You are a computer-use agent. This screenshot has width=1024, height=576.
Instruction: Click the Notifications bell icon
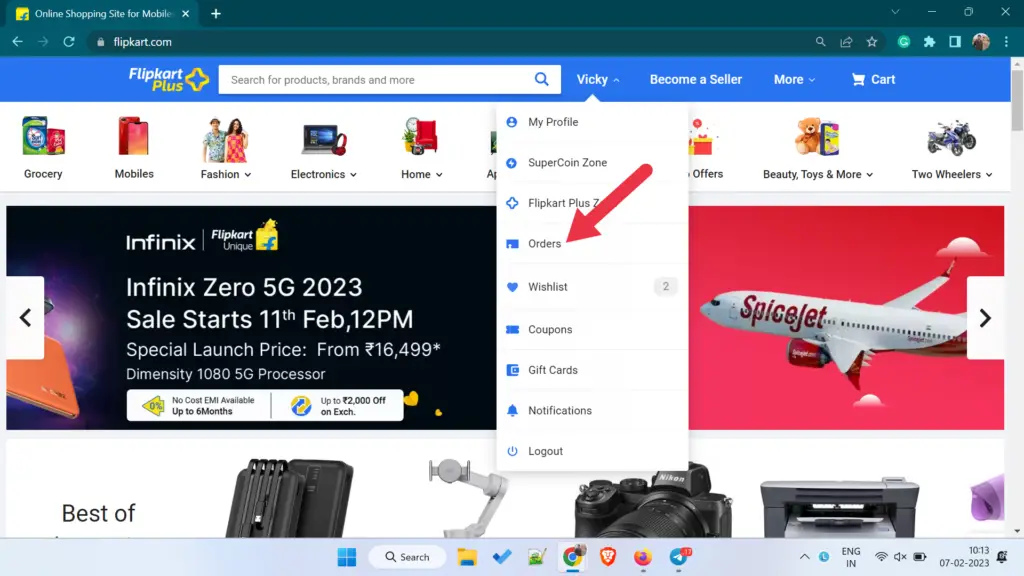[513, 411]
